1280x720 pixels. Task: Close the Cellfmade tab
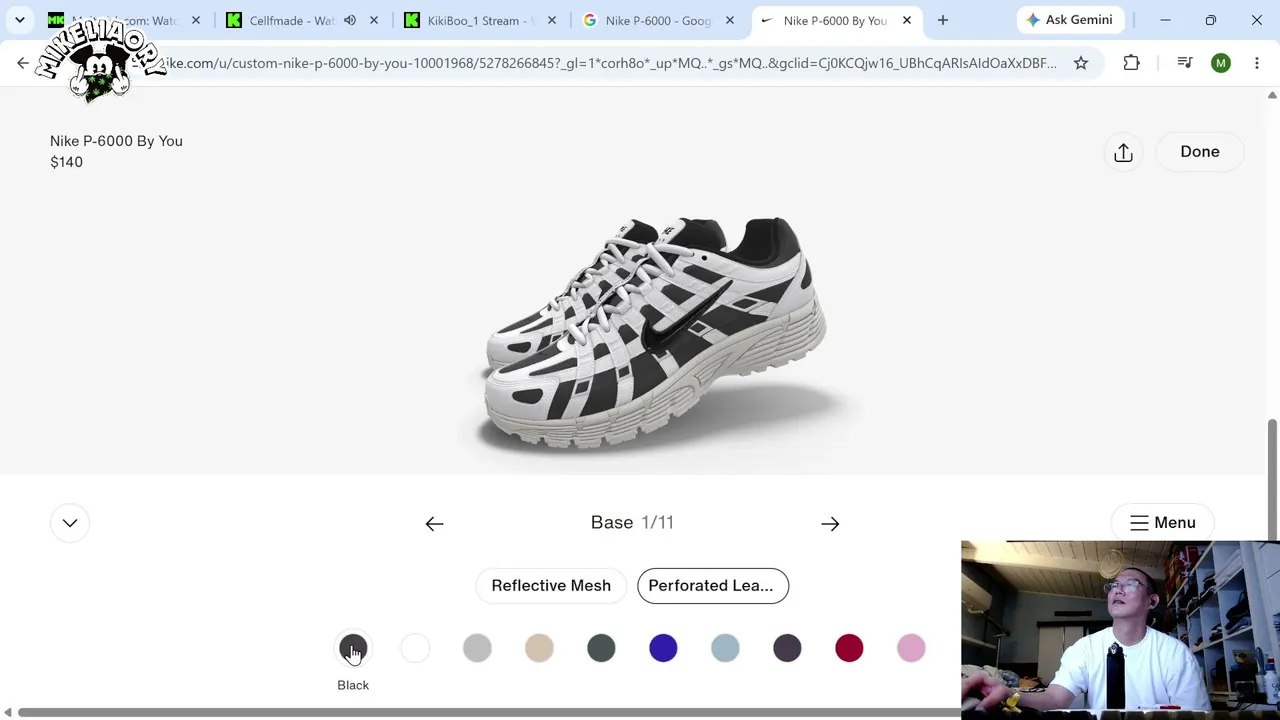(374, 20)
